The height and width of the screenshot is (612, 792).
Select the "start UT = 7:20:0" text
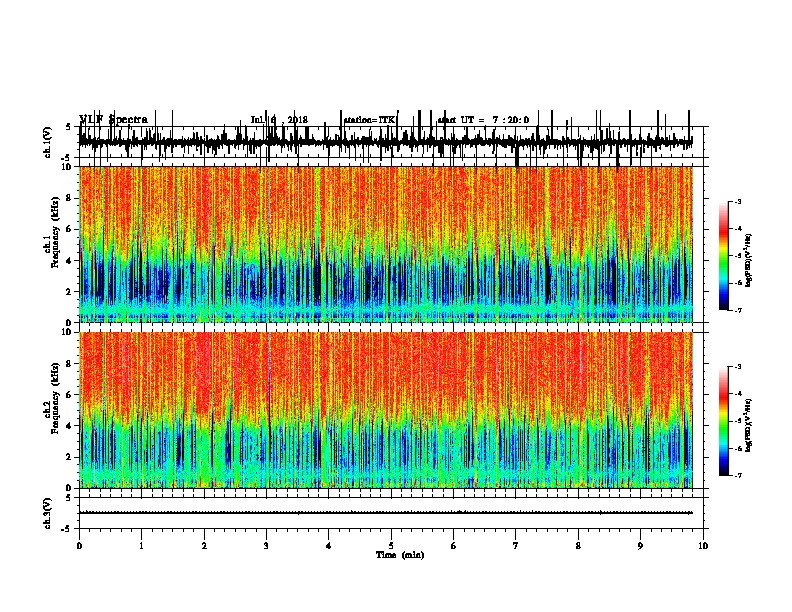[483, 120]
